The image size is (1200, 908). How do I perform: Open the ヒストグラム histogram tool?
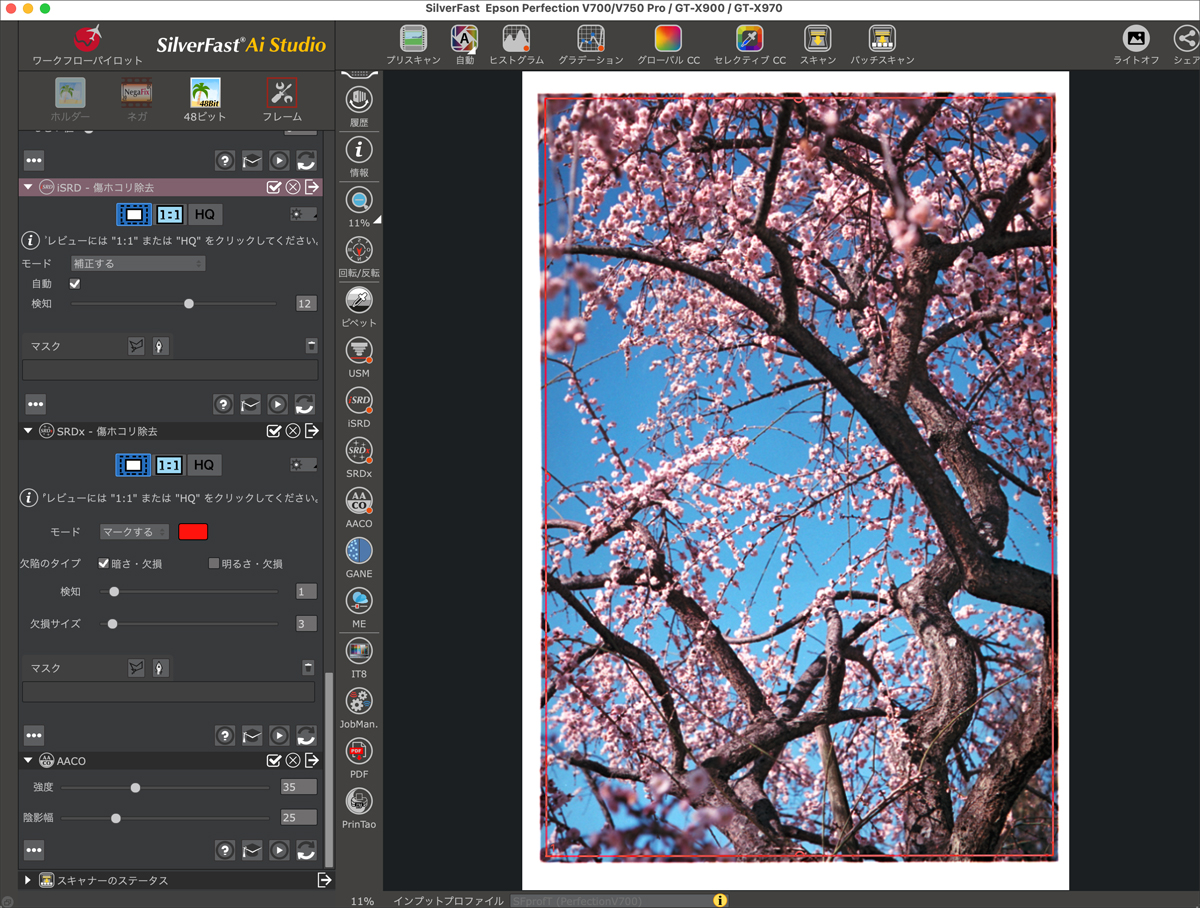tap(516, 40)
